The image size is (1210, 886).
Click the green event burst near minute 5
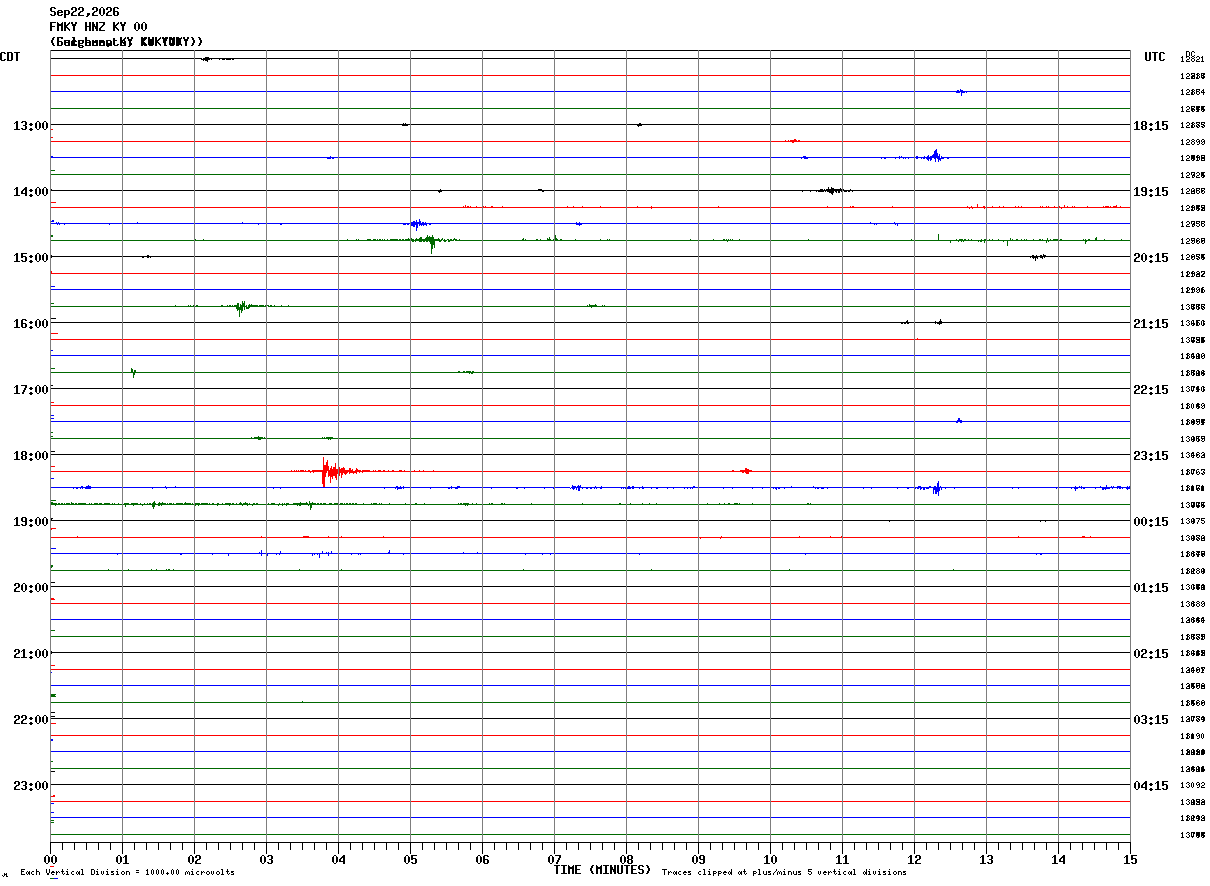431,240
